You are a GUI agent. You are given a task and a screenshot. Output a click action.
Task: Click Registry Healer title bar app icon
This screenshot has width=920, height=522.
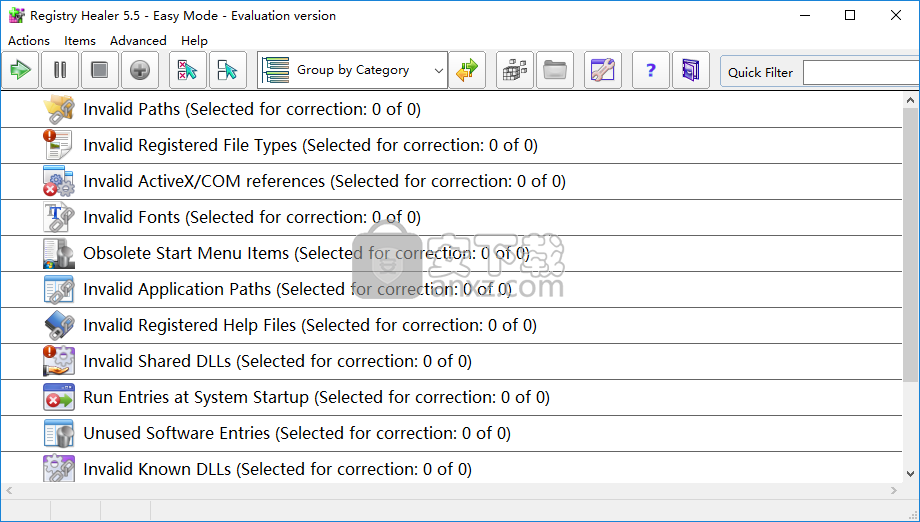point(16,15)
